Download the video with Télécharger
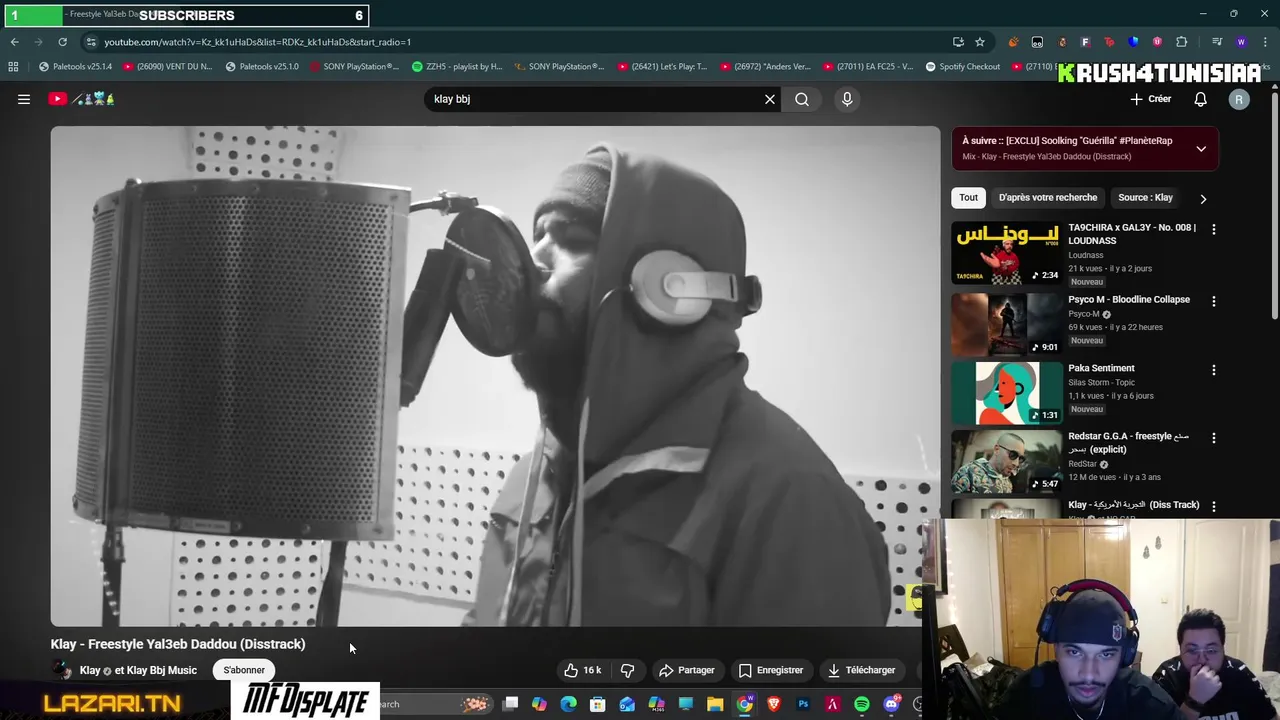1280x720 pixels. coord(861,670)
